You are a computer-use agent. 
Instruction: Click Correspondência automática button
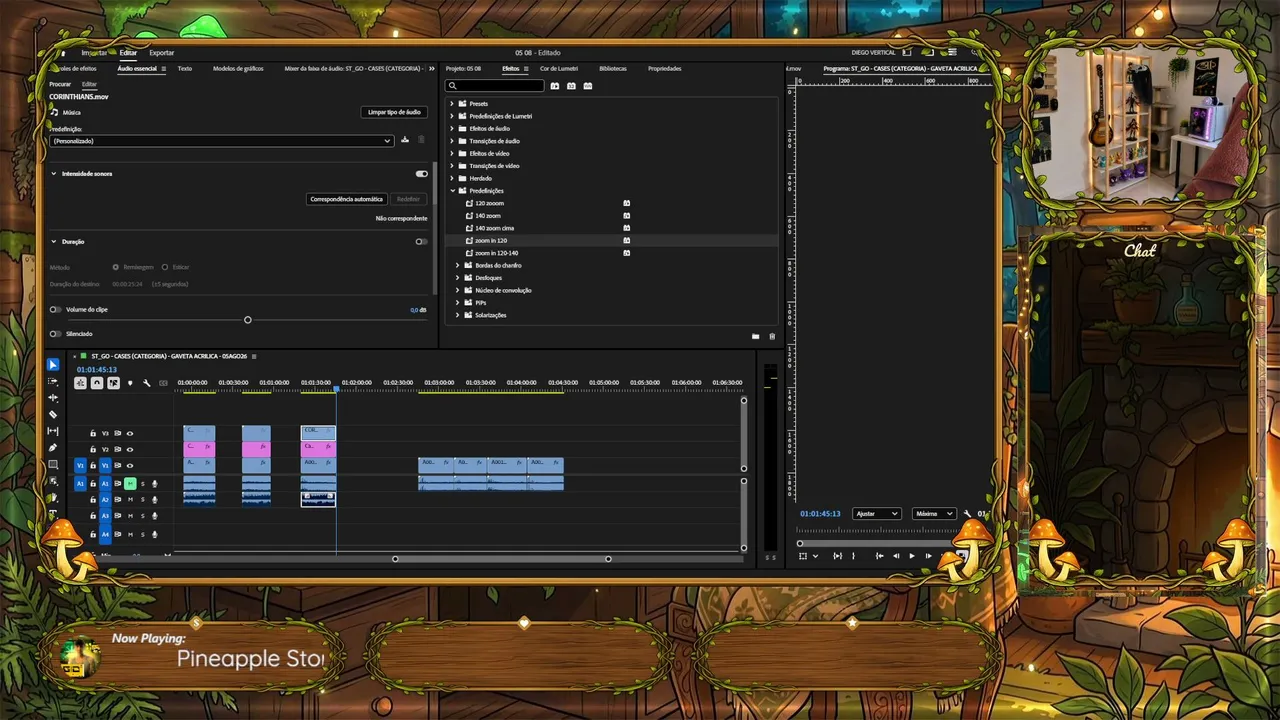(347, 199)
